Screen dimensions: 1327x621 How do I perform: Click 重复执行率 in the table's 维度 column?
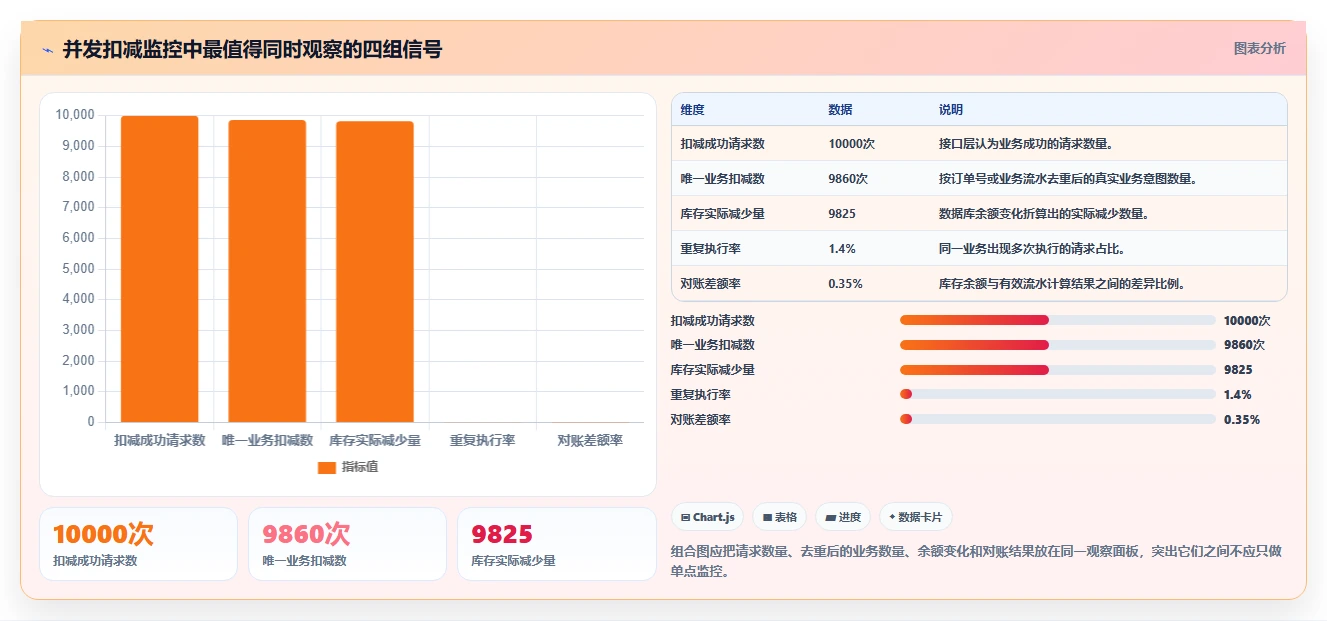point(711,249)
